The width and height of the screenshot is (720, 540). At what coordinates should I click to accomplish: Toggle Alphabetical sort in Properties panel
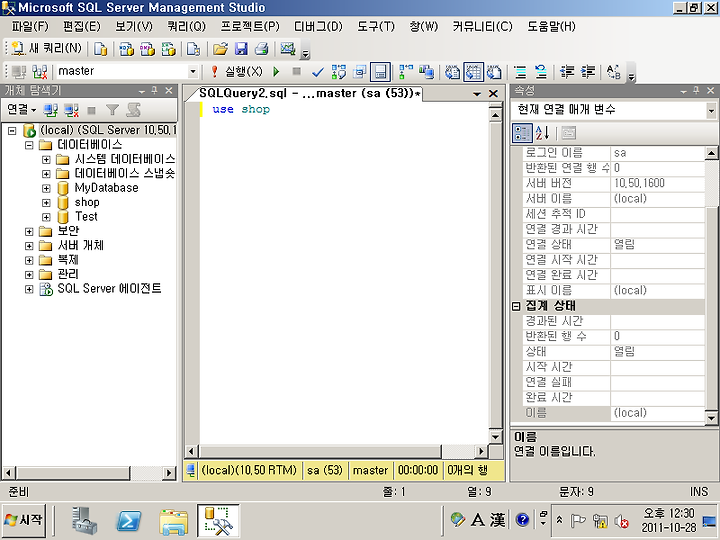(542, 133)
